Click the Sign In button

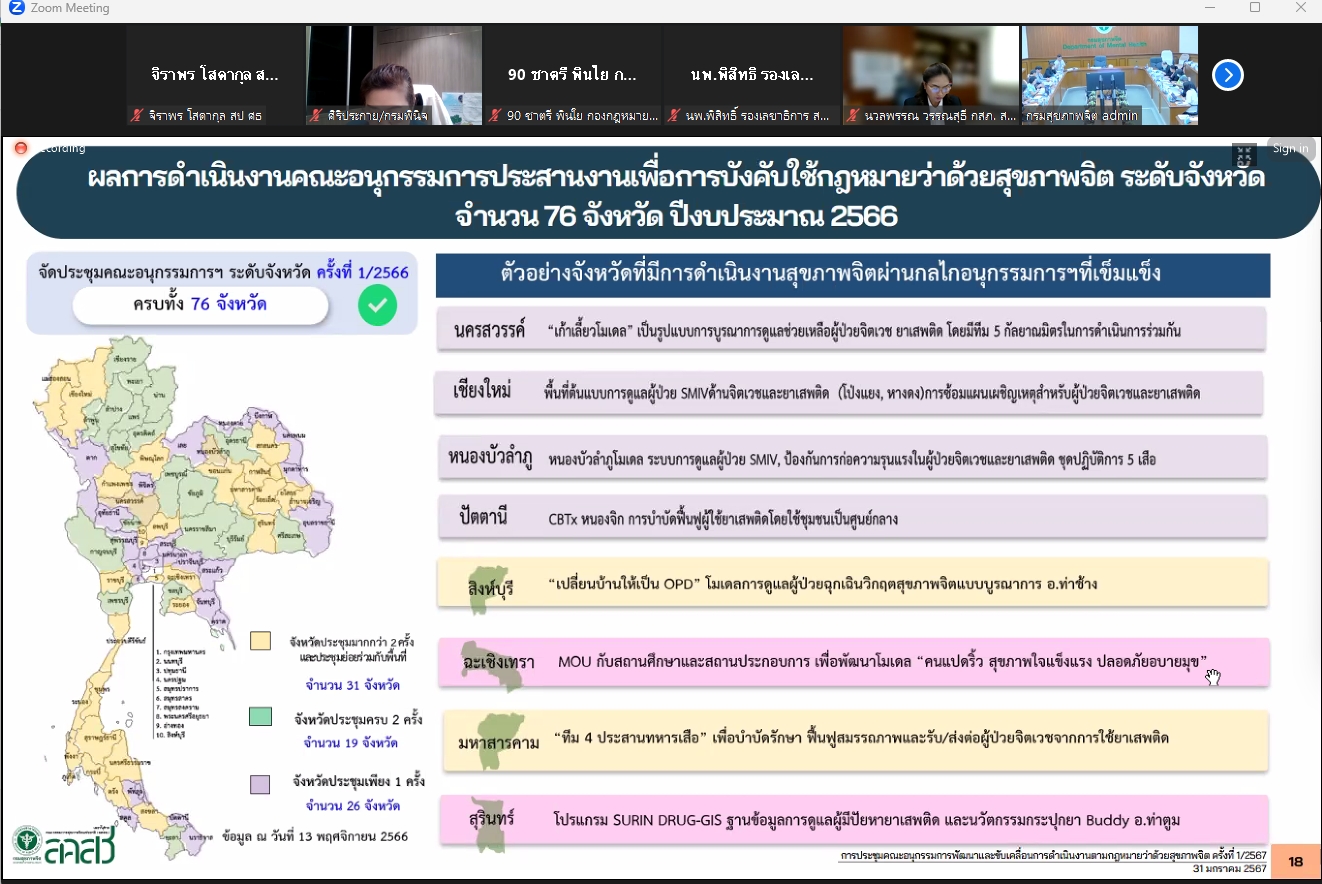(1290, 149)
